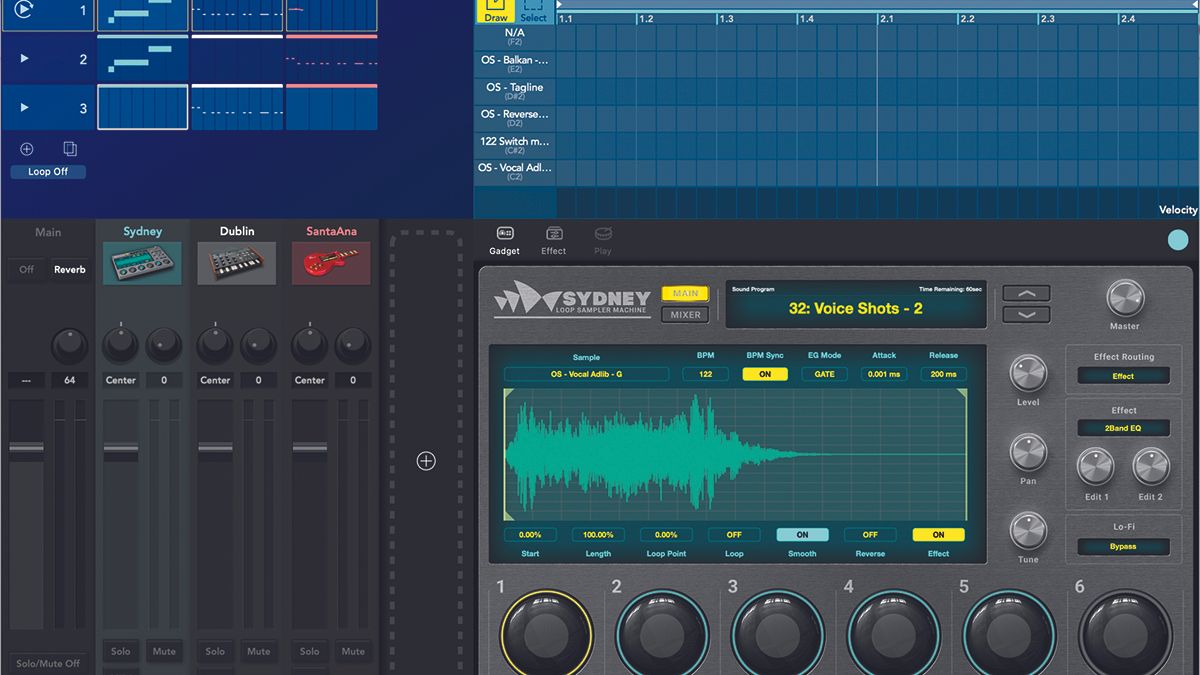Select the MAIN tab on Sydney

[x=686, y=293]
